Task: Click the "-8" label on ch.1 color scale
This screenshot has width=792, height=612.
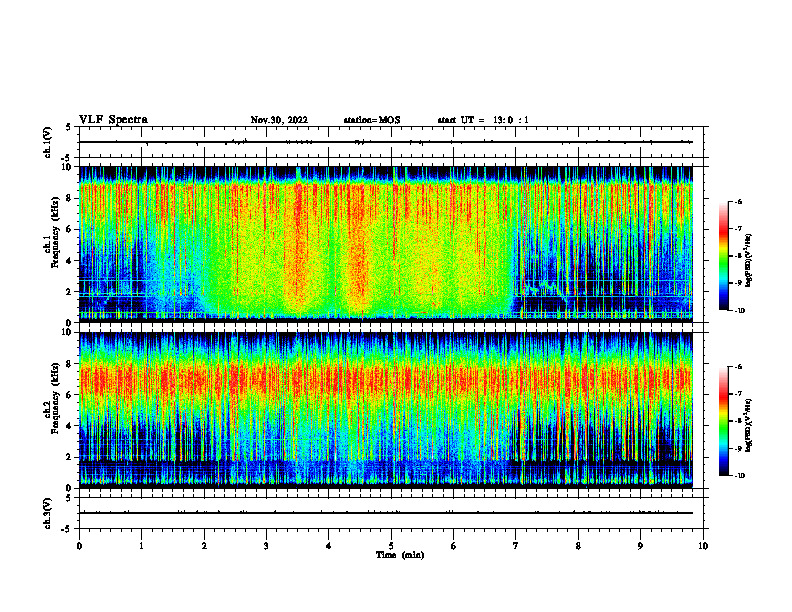Action: (x=738, y=256)
